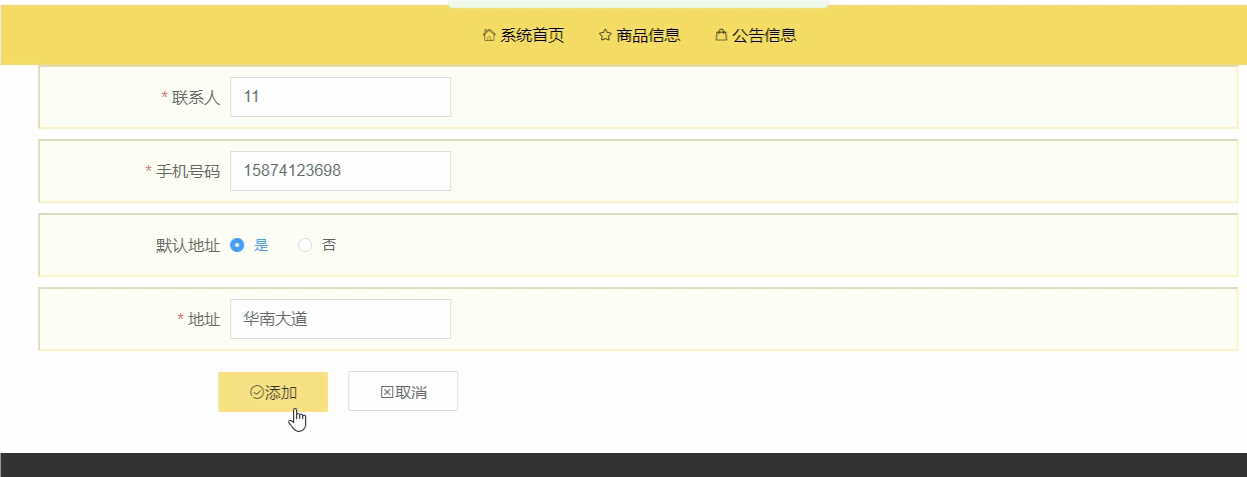Click the 联系人 field label
This screenshot has width=1247, height=477.
pos(196,97)
